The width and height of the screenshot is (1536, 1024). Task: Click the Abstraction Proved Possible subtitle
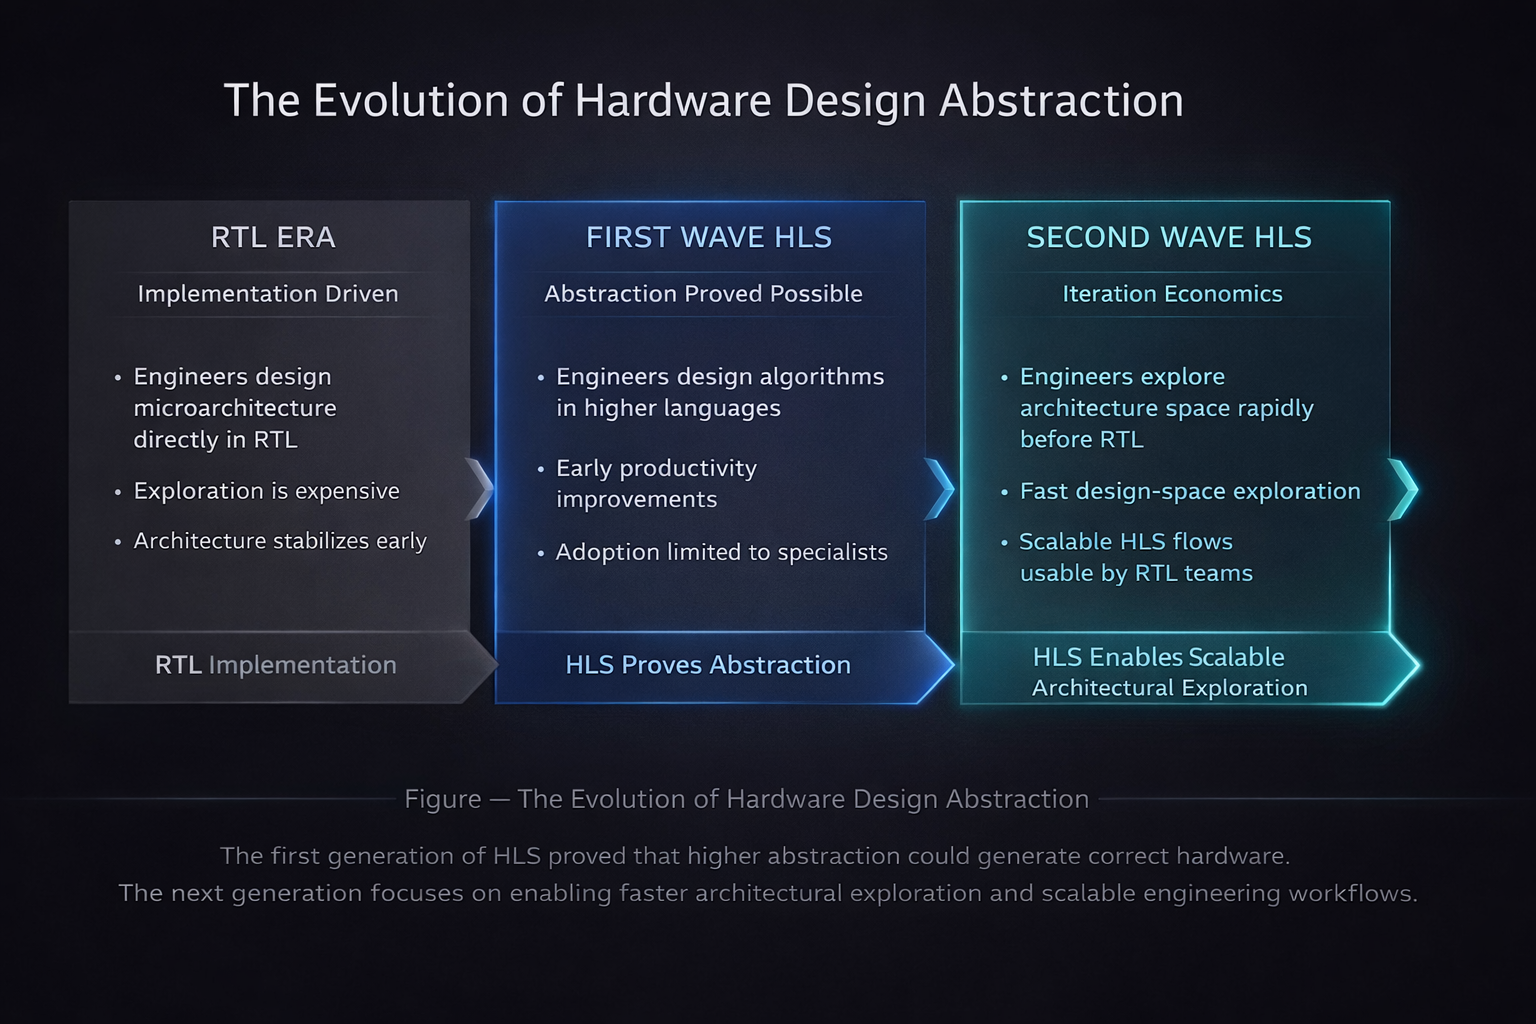(703, 294)
